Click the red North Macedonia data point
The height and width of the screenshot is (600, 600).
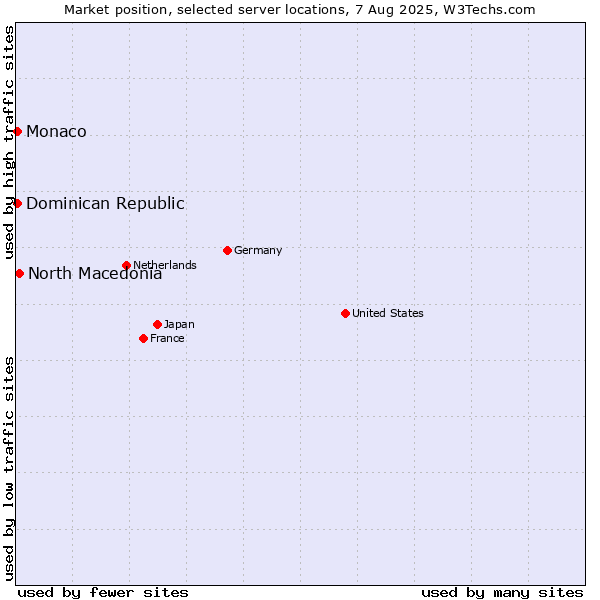pos(20,274)
